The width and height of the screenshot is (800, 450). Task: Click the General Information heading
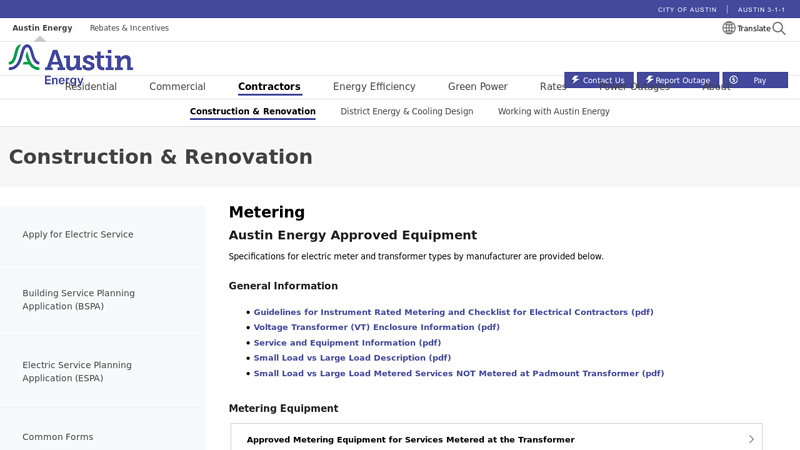(x=283, y=286)
